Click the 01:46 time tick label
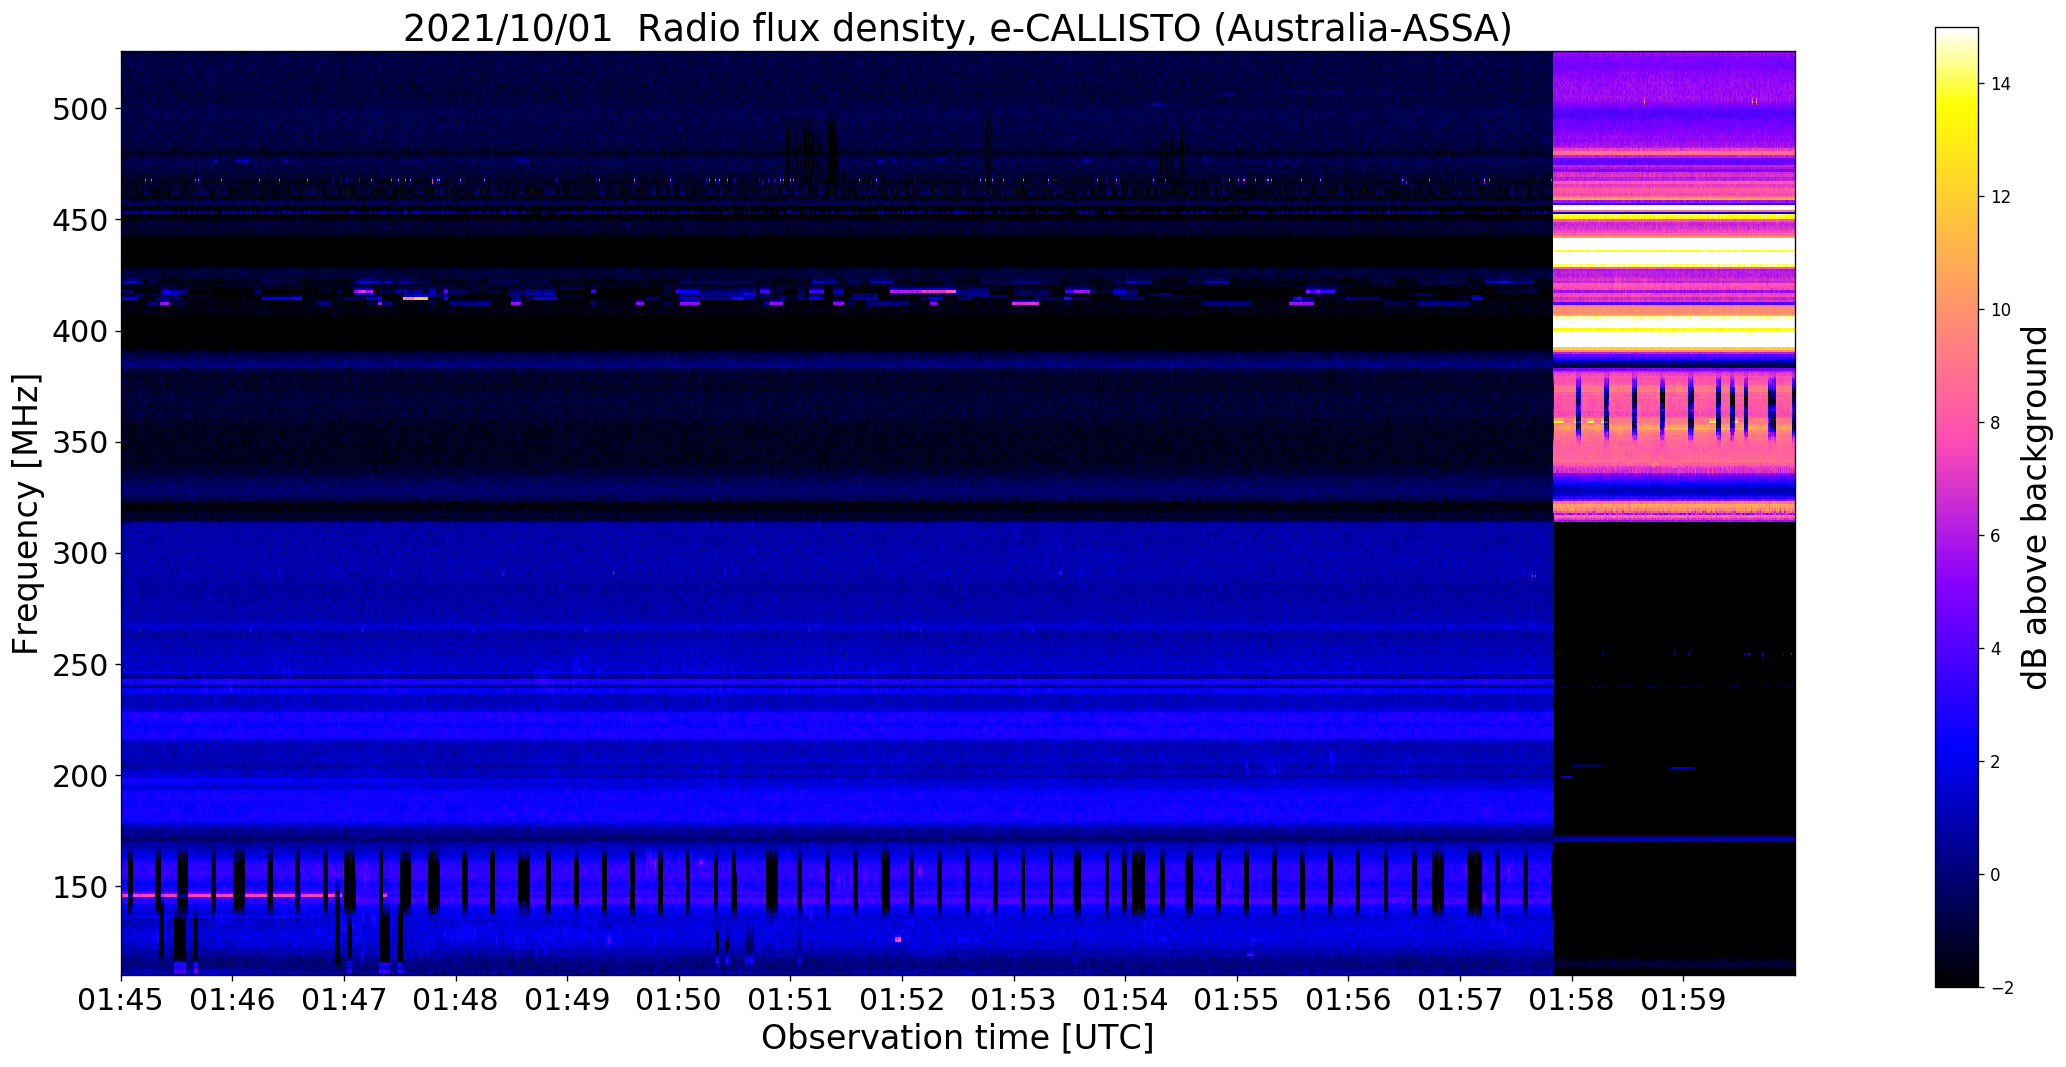The width and height of the screenshot is (2066, 1067). click(233, 1000)
